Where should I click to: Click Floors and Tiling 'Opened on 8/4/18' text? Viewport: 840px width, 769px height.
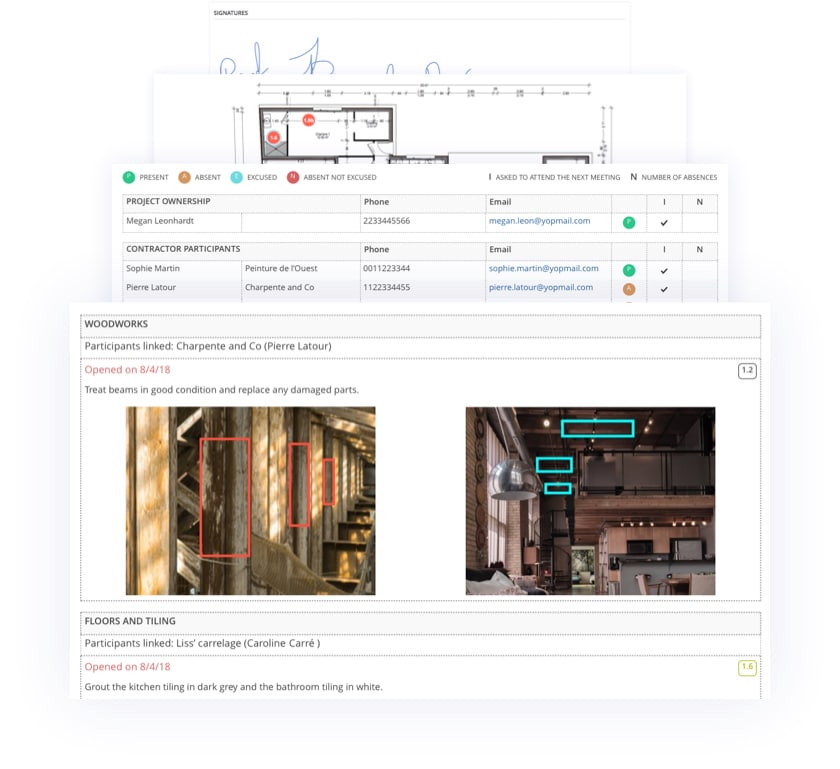pyautogui.click(x=128, y=667)
